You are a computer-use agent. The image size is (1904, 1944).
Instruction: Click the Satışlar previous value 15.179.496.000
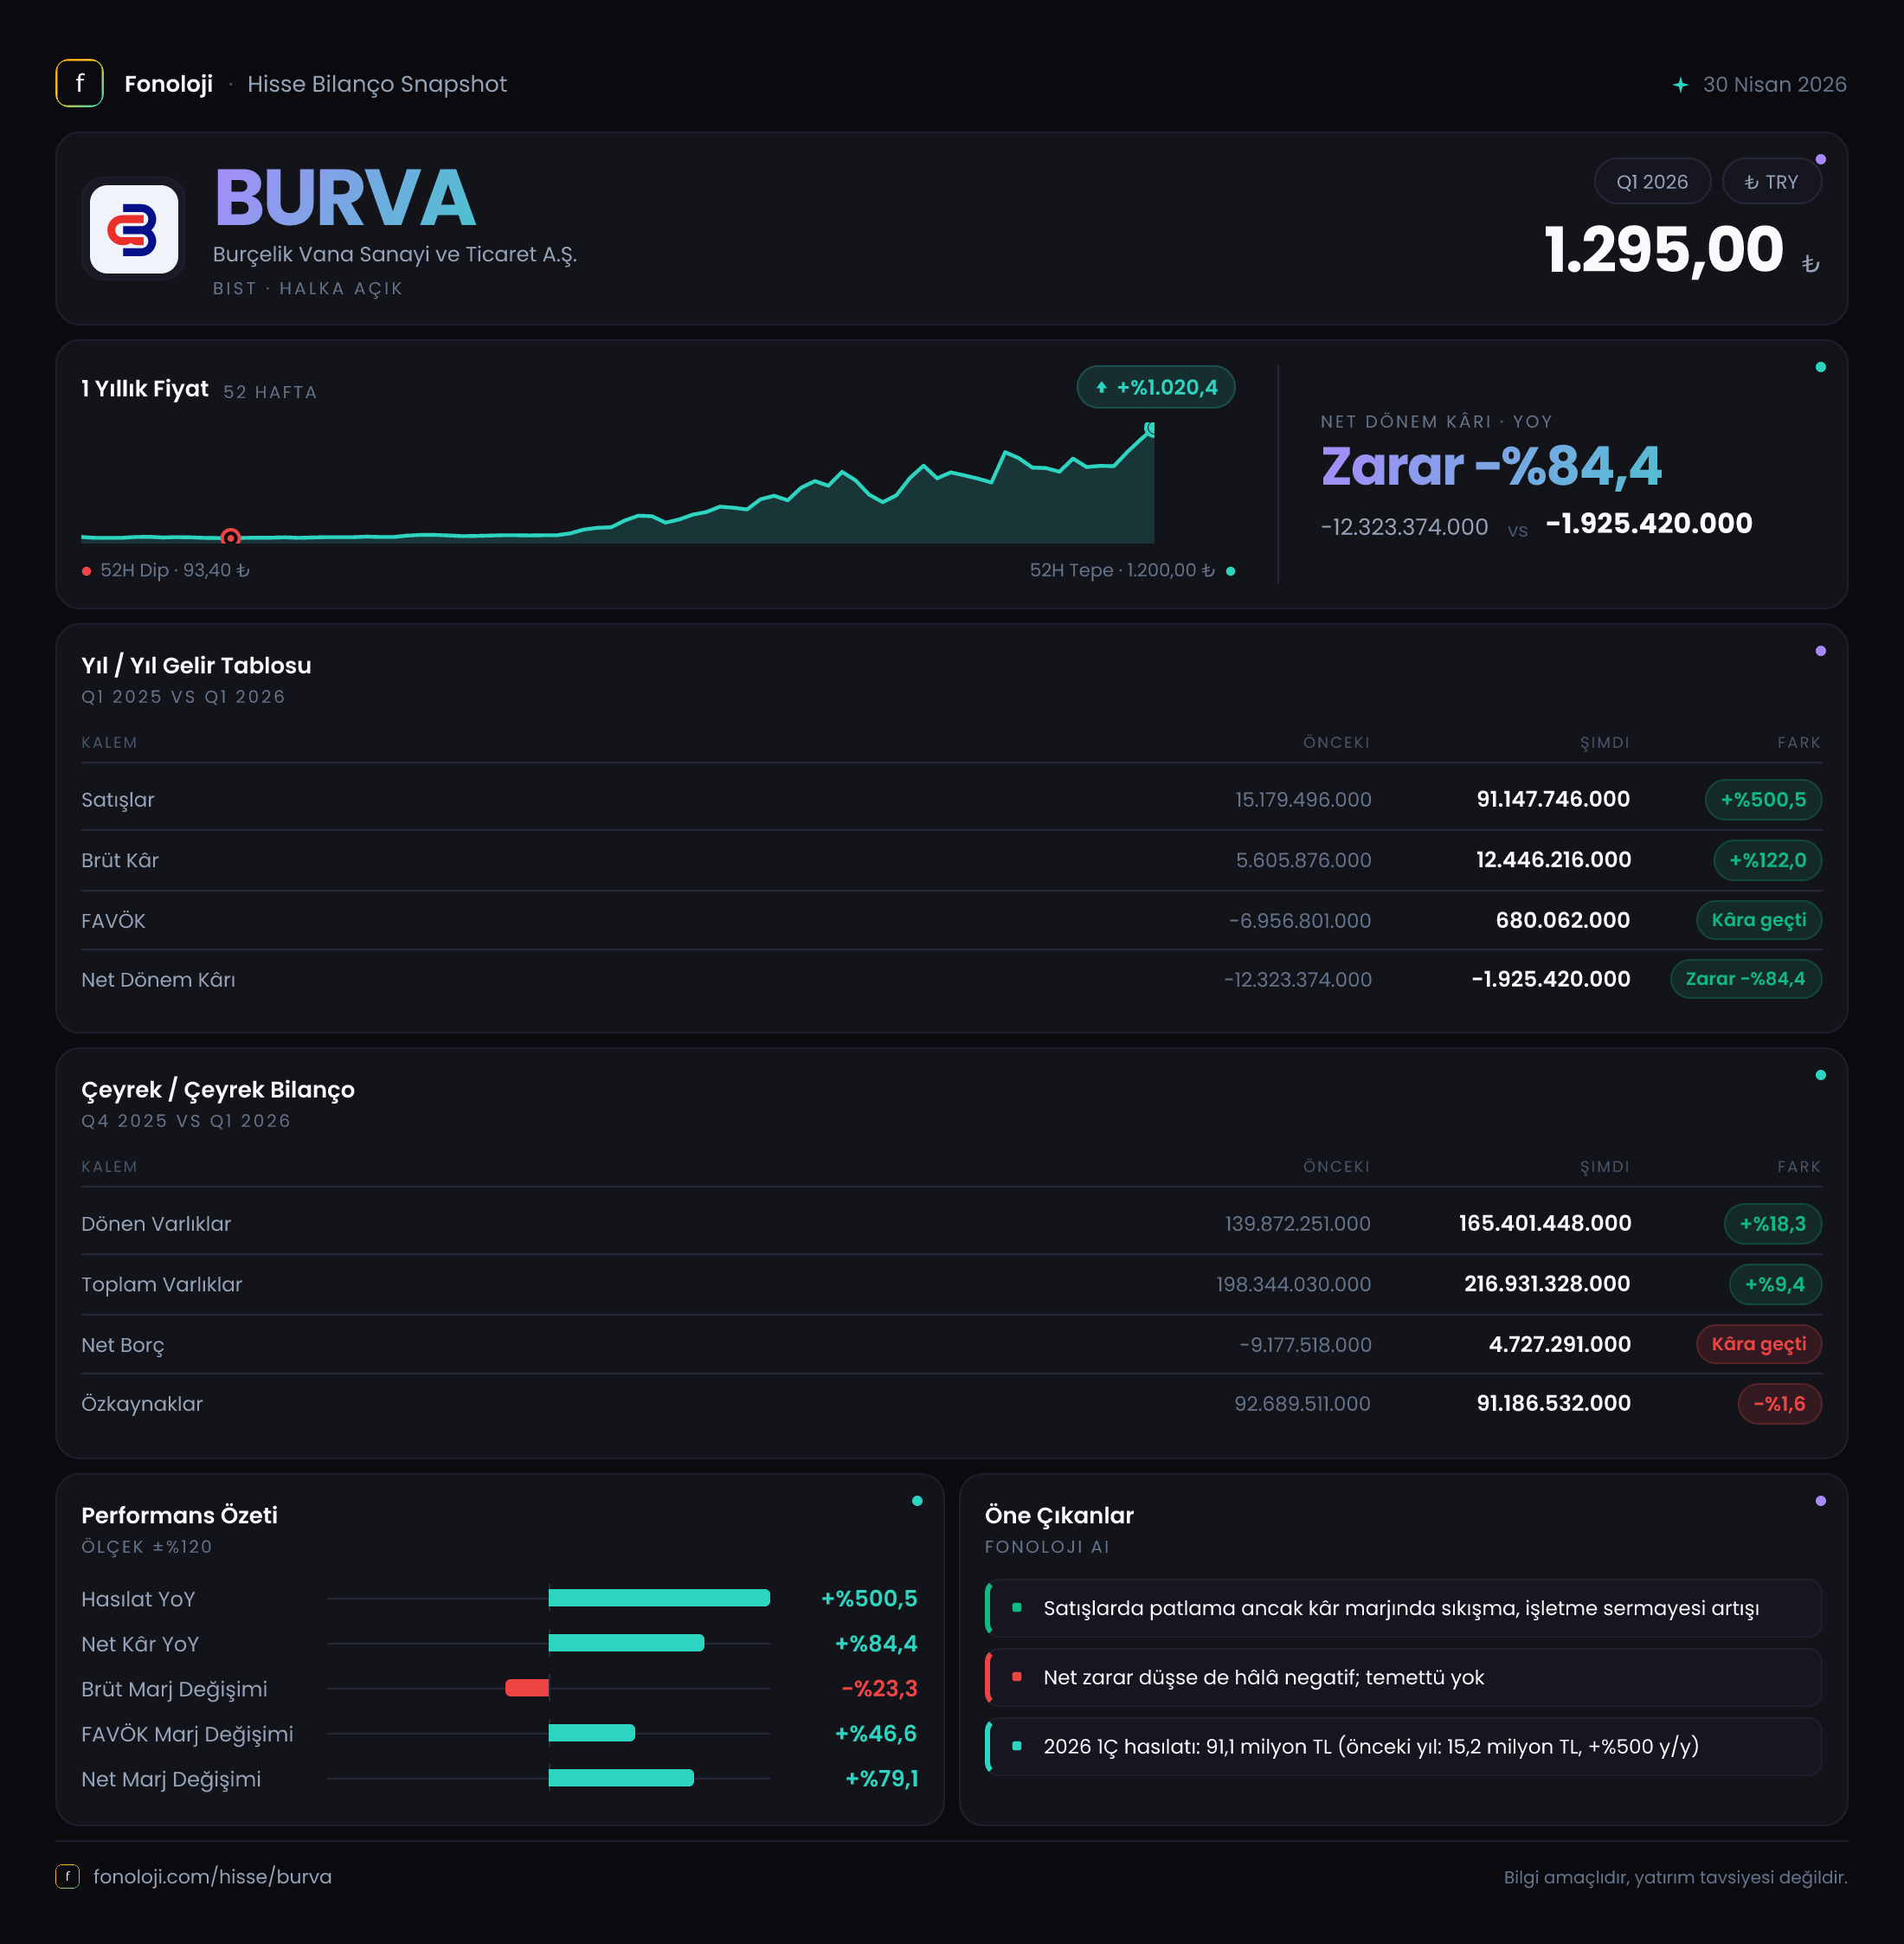[1303, 800]
